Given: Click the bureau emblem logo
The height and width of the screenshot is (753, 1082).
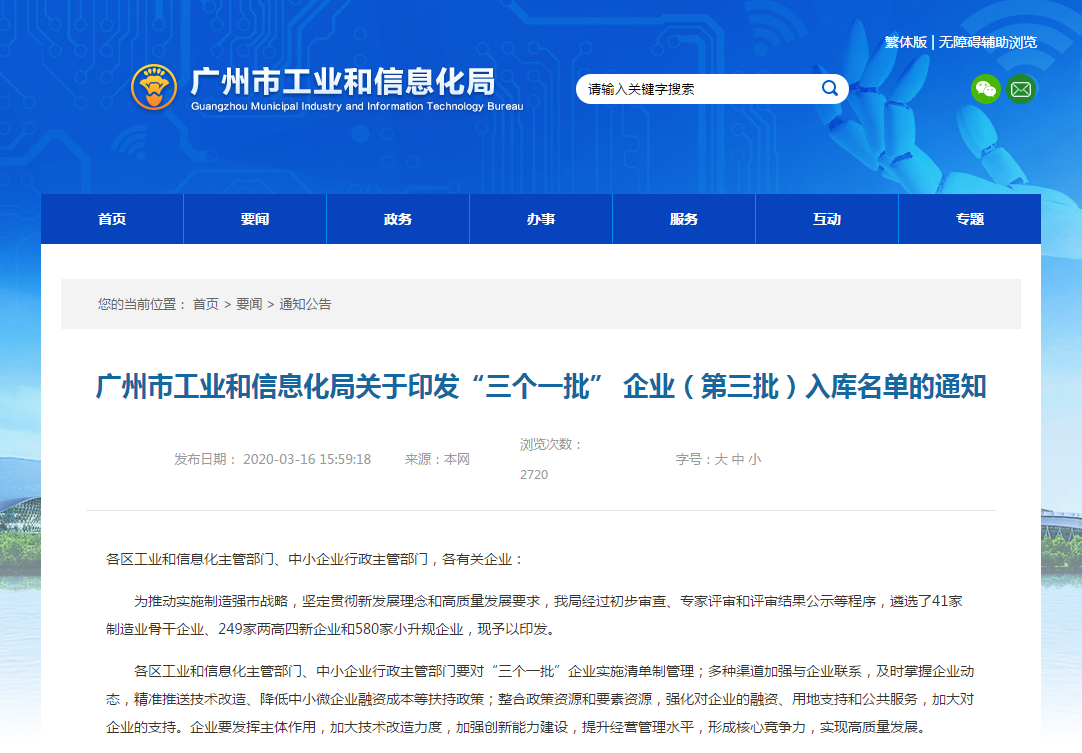Looking at the screenshot, I should point(154,87).
